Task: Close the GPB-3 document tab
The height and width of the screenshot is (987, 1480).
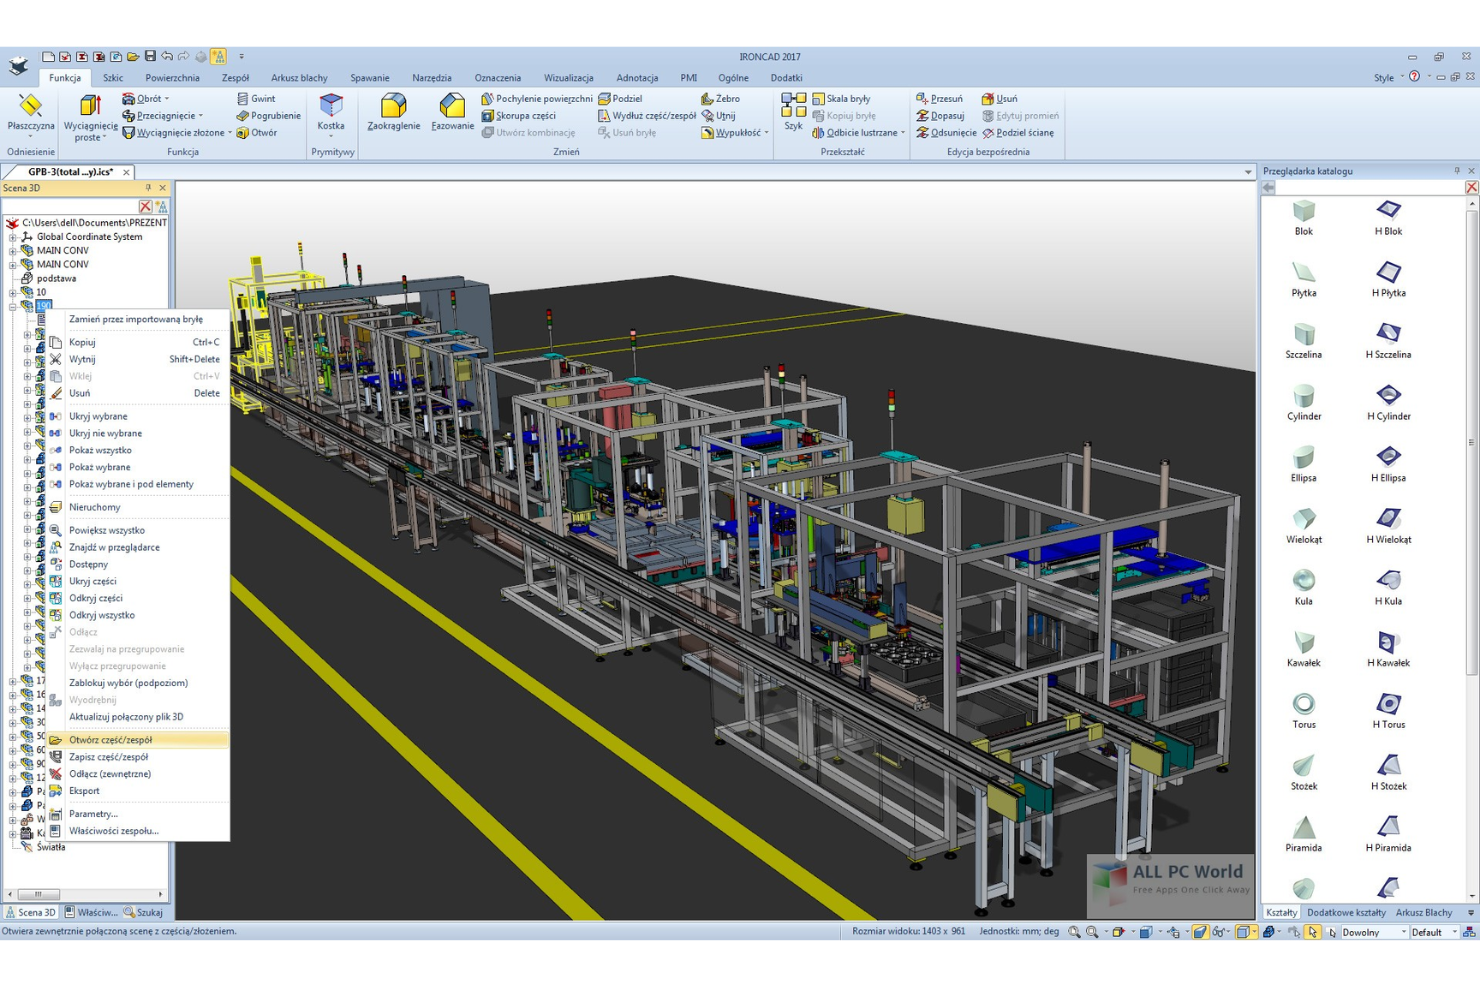Action: click(x=126, y=172)
